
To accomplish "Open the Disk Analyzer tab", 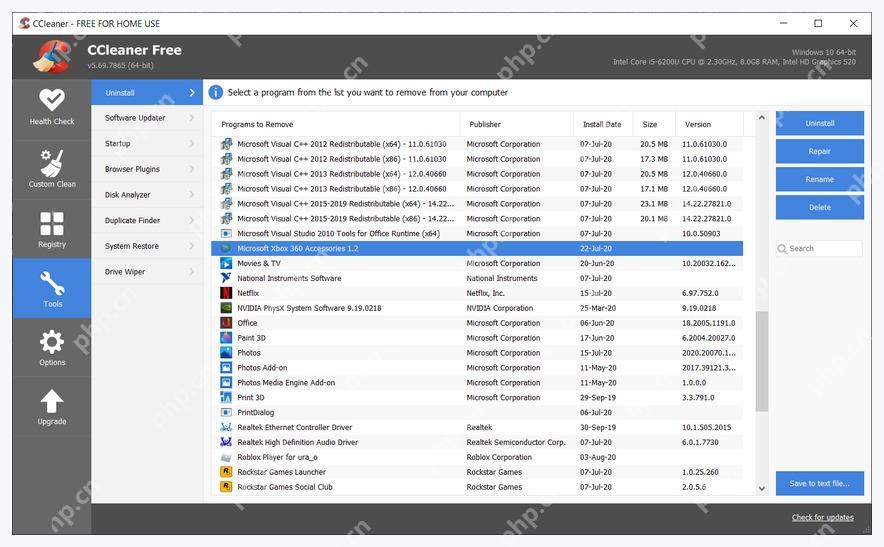I will [147, 195].
